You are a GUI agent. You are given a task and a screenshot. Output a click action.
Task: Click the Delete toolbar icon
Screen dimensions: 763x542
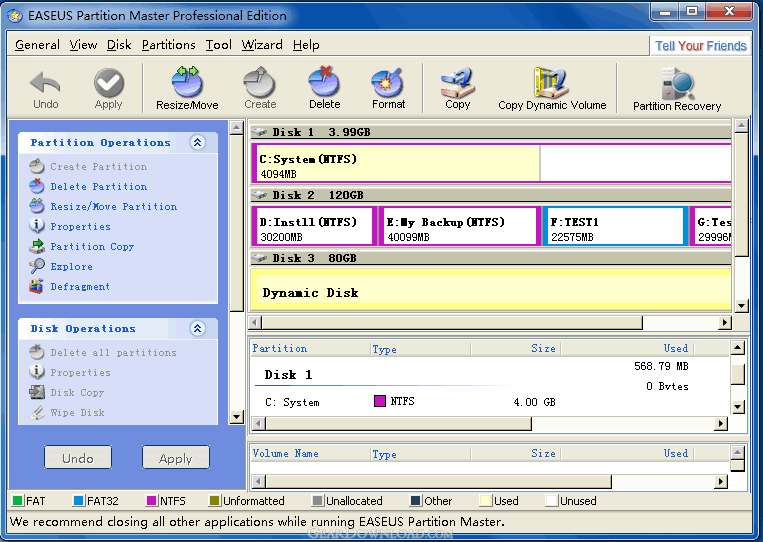coord(324,81)
